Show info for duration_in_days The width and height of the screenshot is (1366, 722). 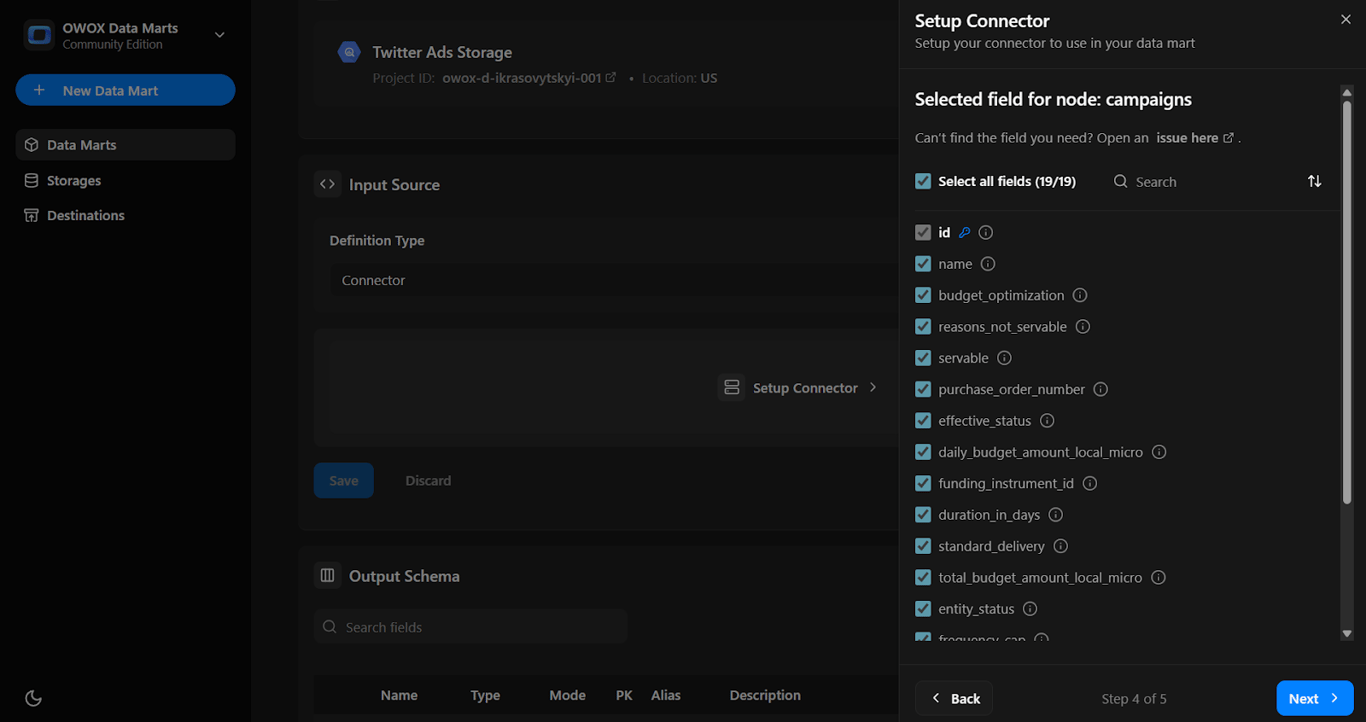[1056, 515]
